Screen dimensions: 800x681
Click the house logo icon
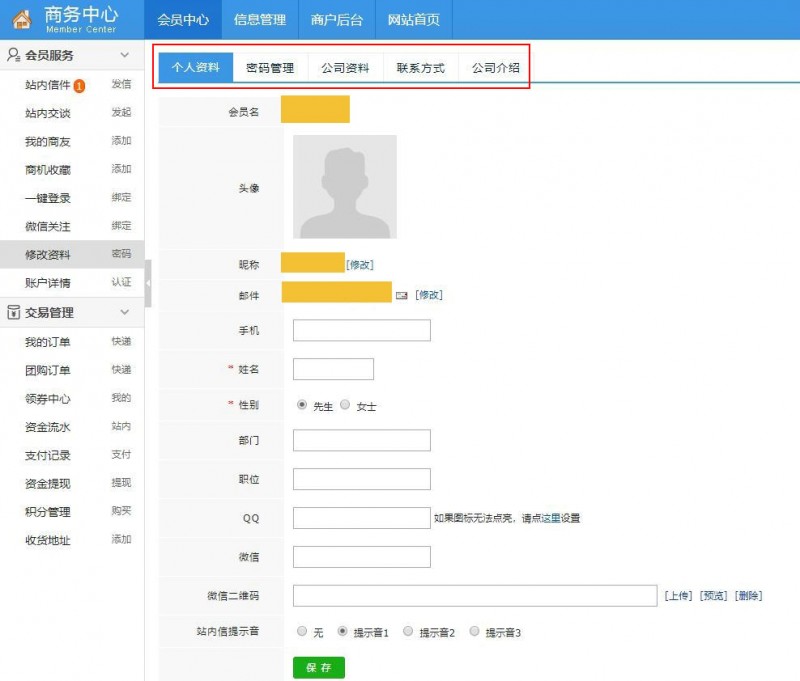click(21, 19)
